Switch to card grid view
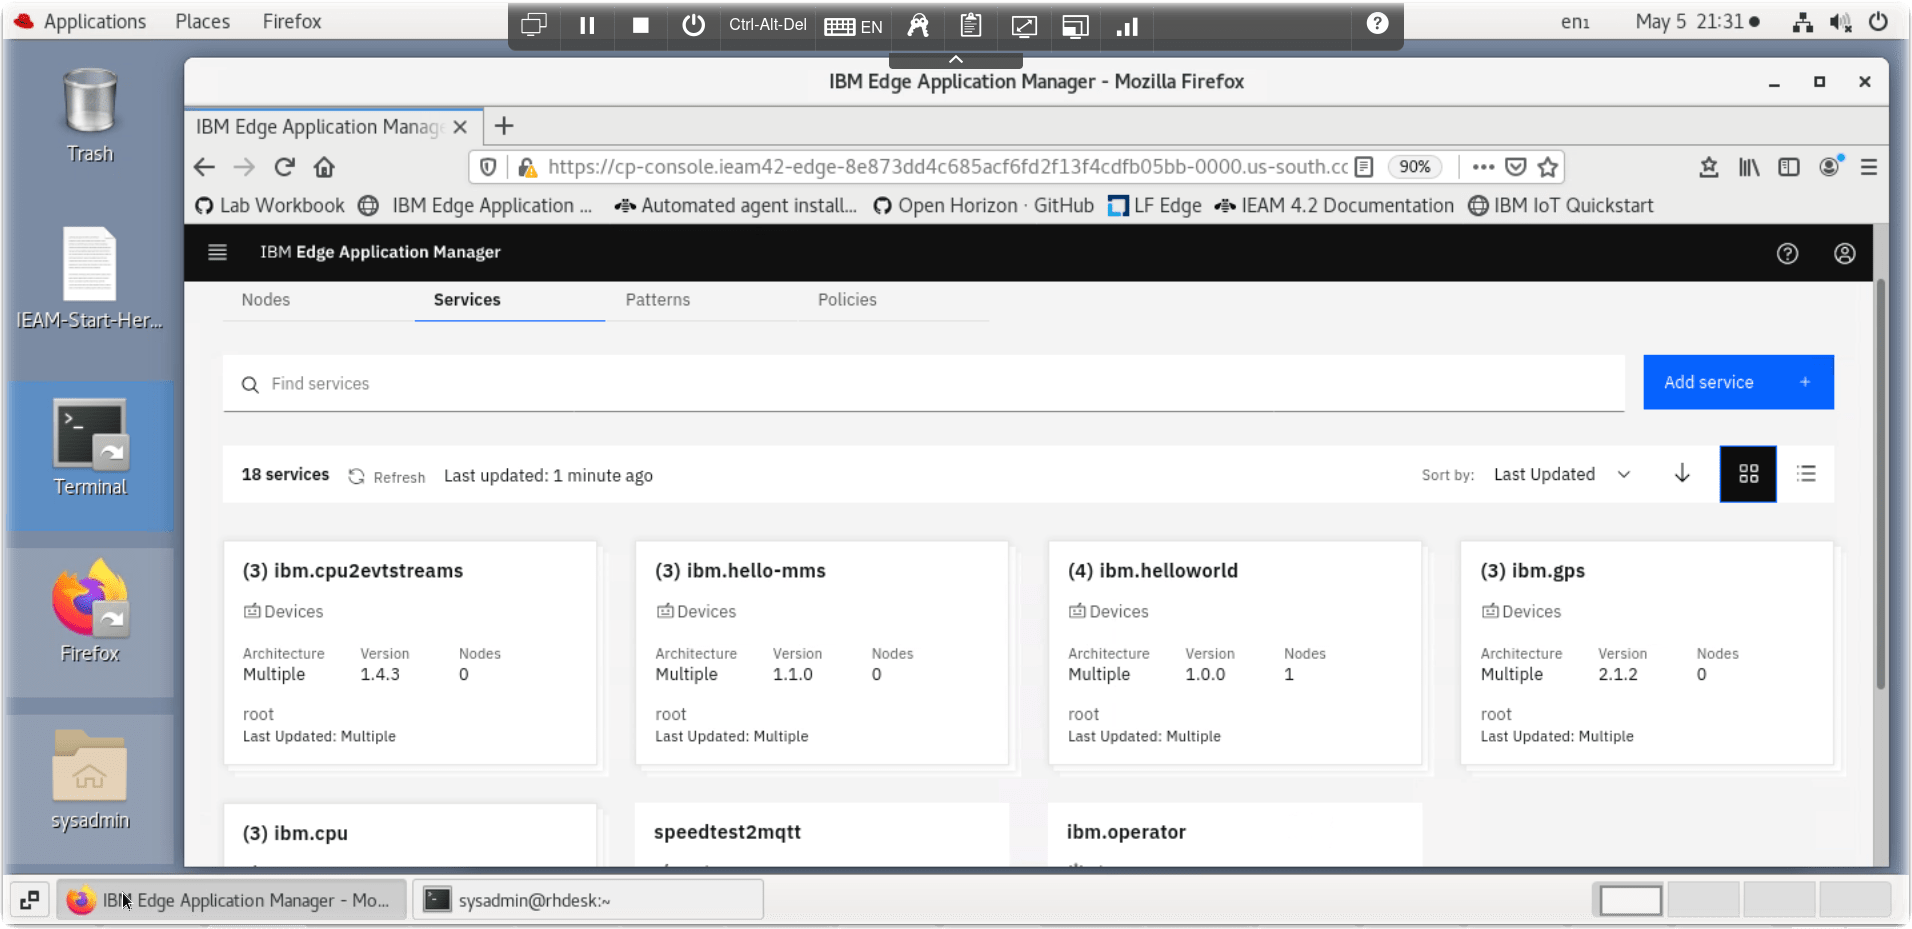This screenshot has height=929, width=1912. click(x=1748, y=474)
